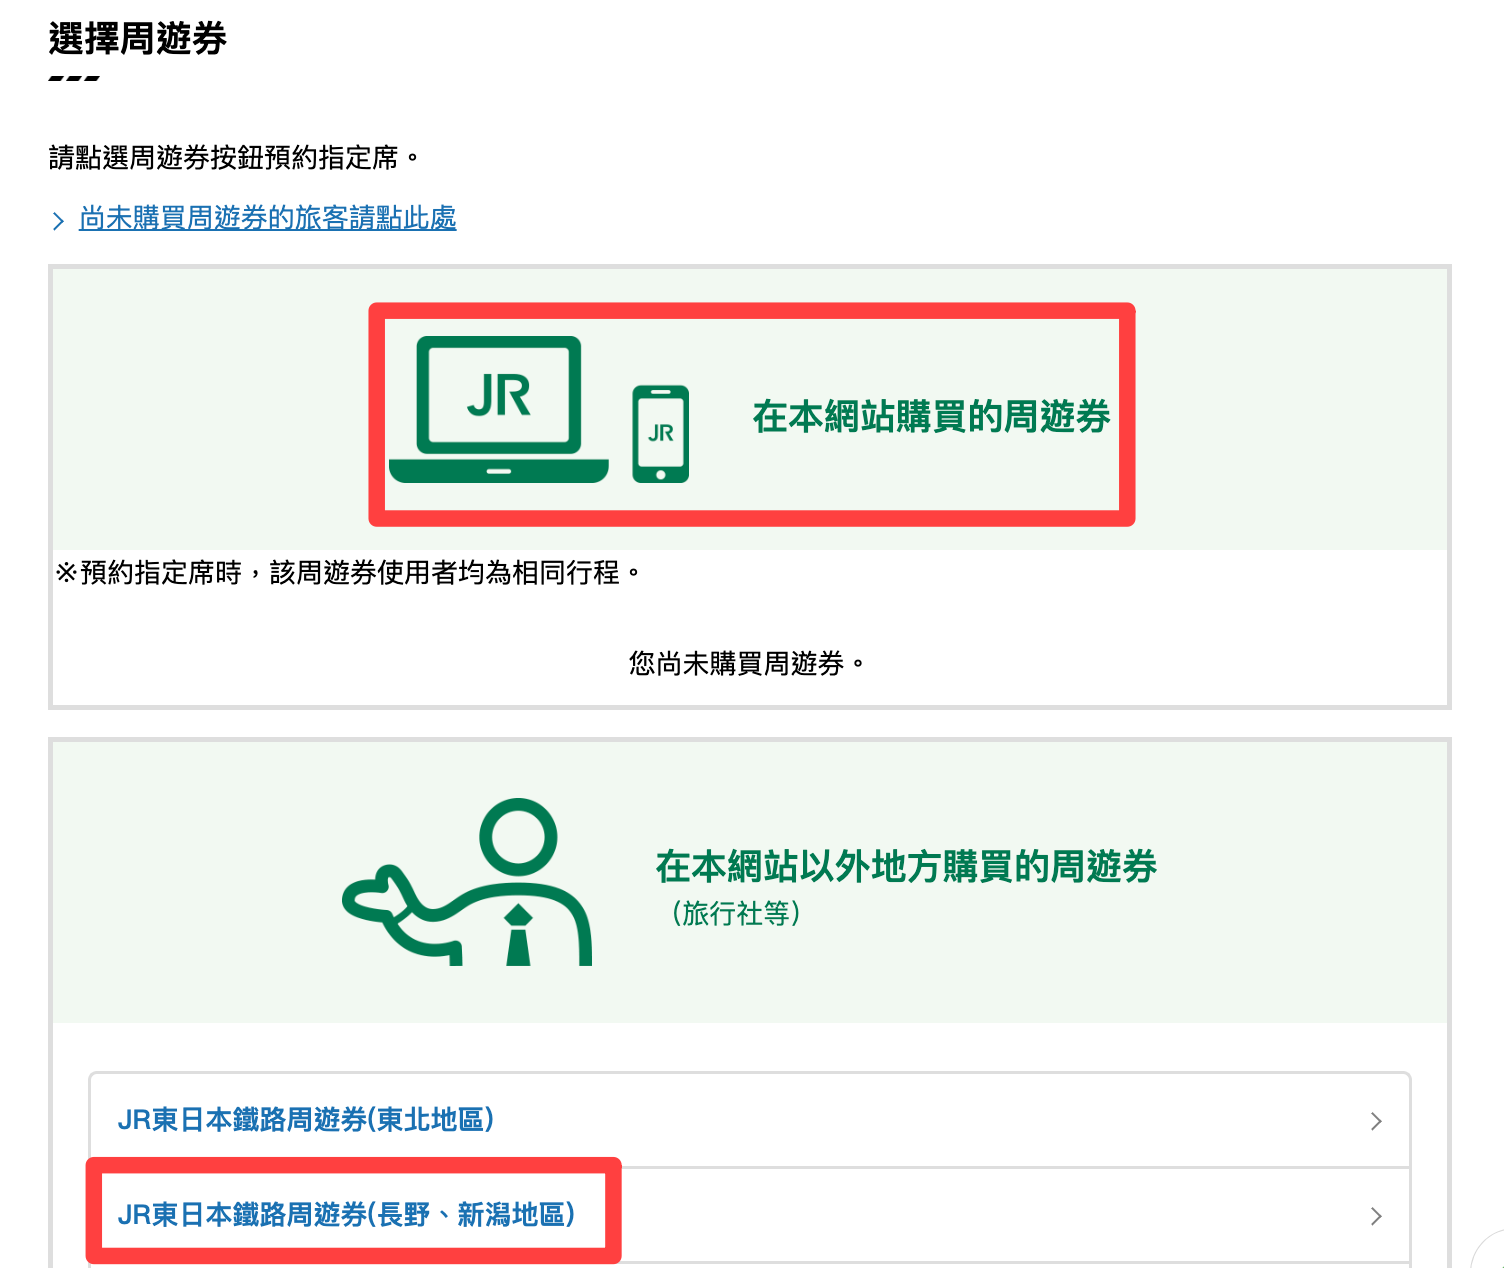Open JR東日本鐵路周遊券(東北地區)
Screen dimensions: 1504x1268
click(750, 1120)
